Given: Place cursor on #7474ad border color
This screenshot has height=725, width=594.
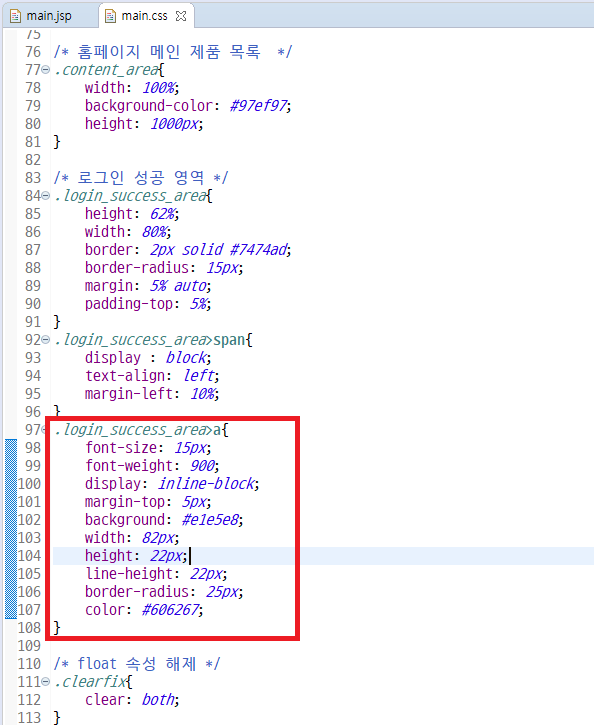Looking at the screenshot, I should click(258, 250).
